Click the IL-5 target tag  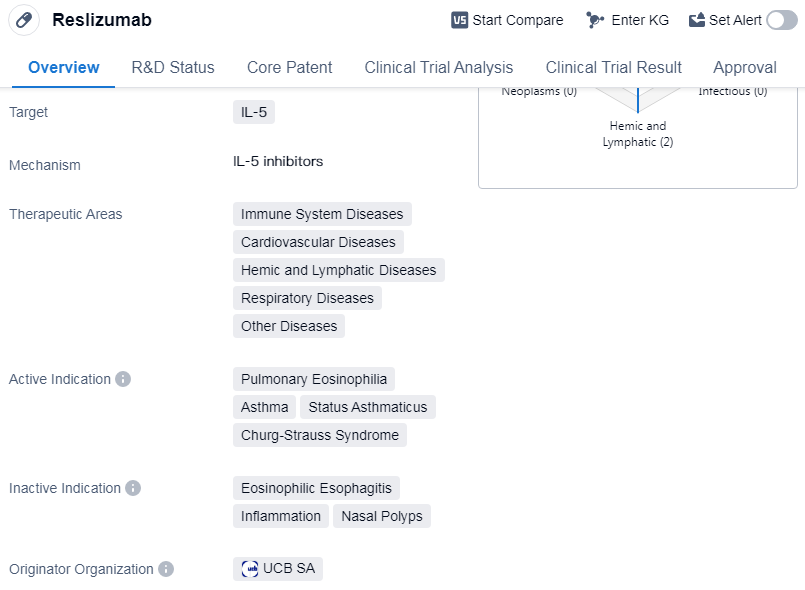[x=254, y=112]
